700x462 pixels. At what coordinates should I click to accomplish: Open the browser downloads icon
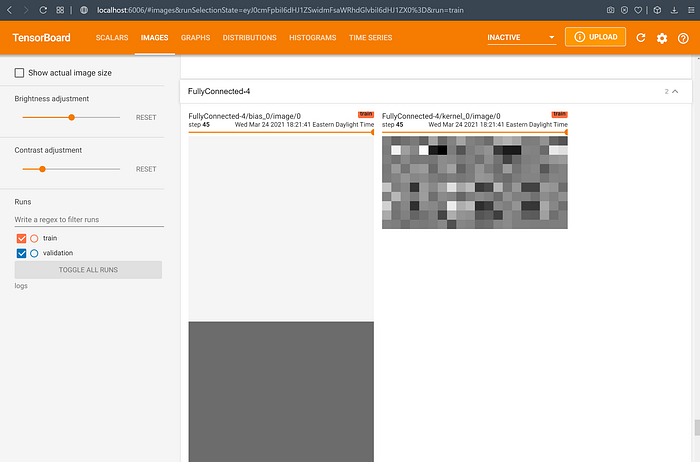click(x=674, y=10)
